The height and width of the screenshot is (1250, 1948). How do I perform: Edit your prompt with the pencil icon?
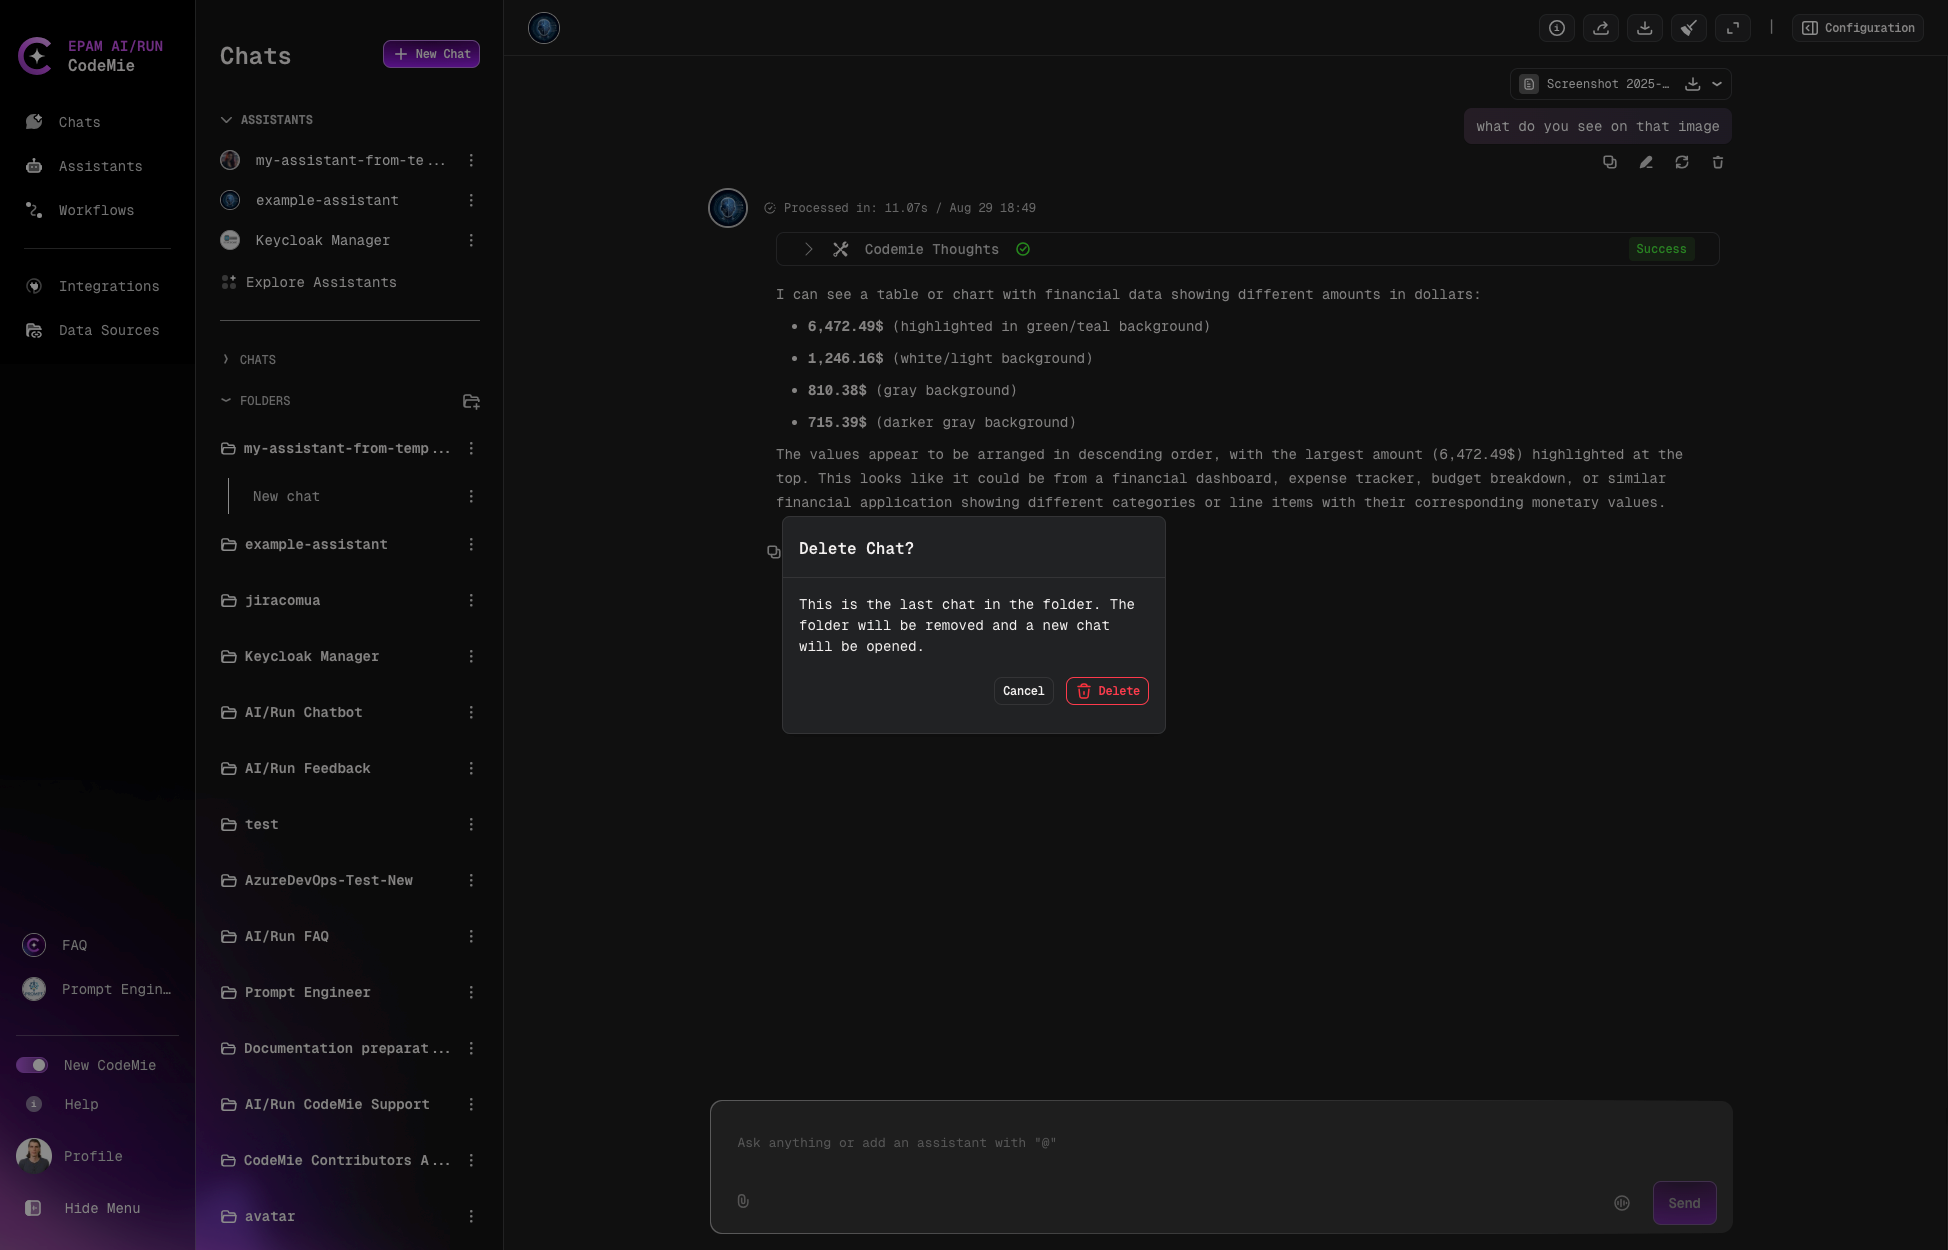coord(1647,162)
